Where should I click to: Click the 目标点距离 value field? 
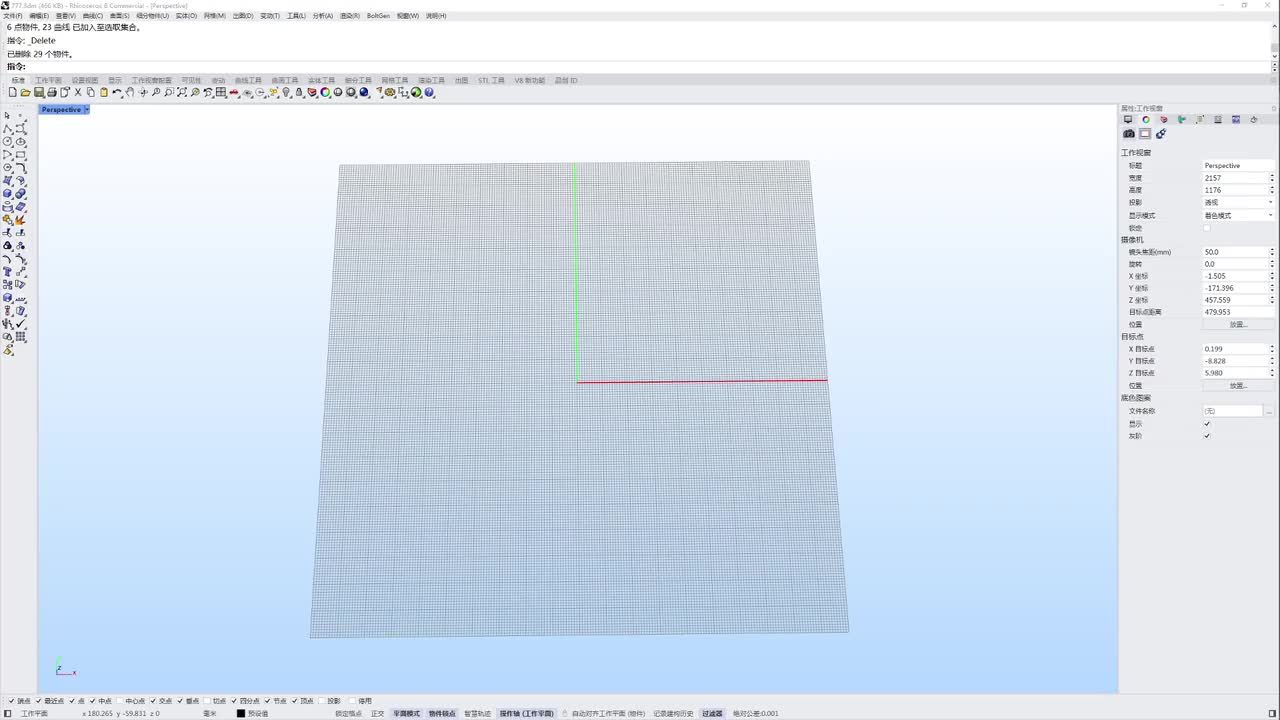[x=1238, y=312]
